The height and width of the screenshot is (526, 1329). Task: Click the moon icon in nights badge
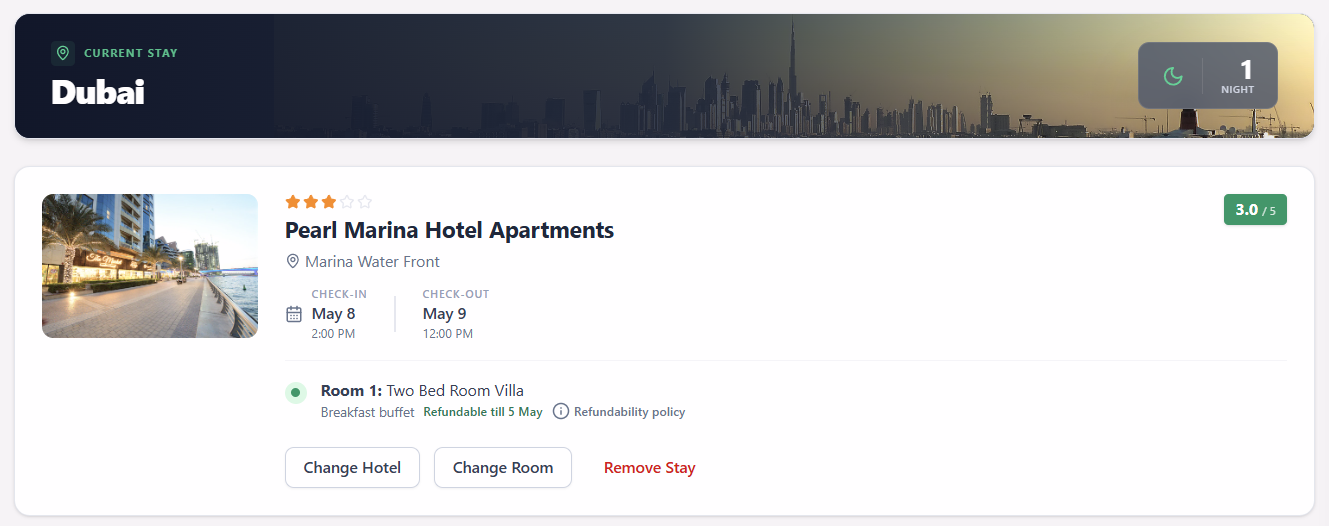(1173, 75)
